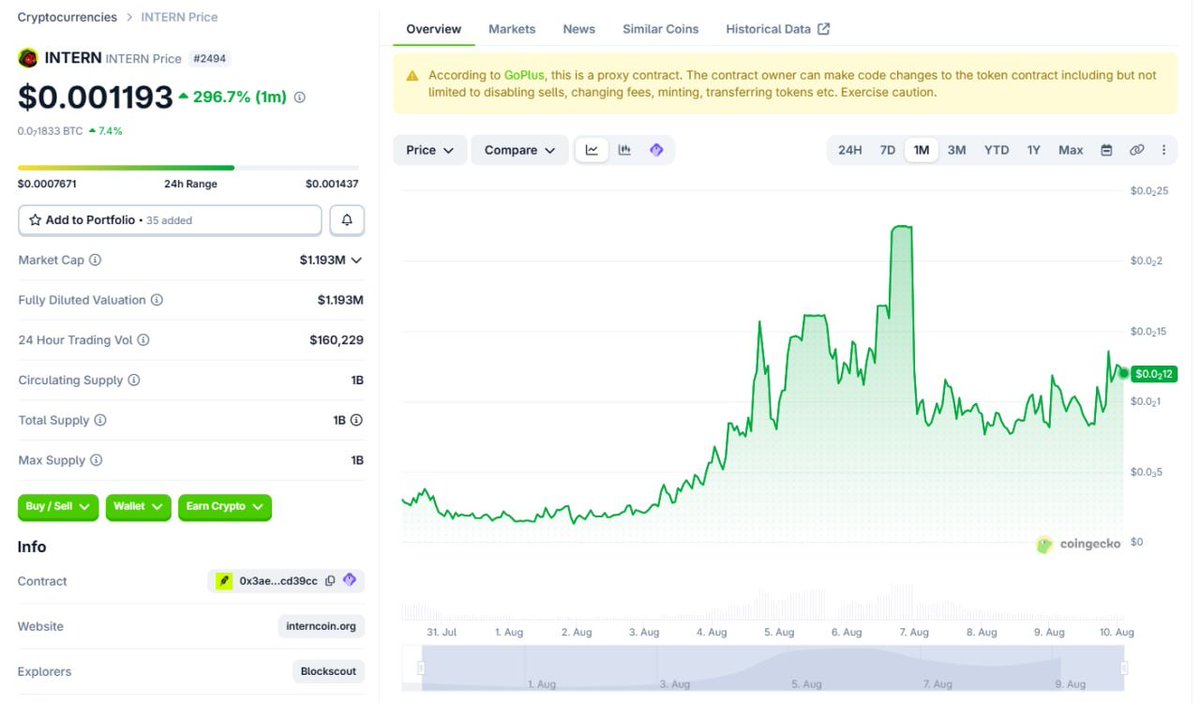The height and width of the screenshot is (703, 1200).
Task: Open the purple TradingView-style chart icon
Action: pyautogui.click(x=657, y=150)
